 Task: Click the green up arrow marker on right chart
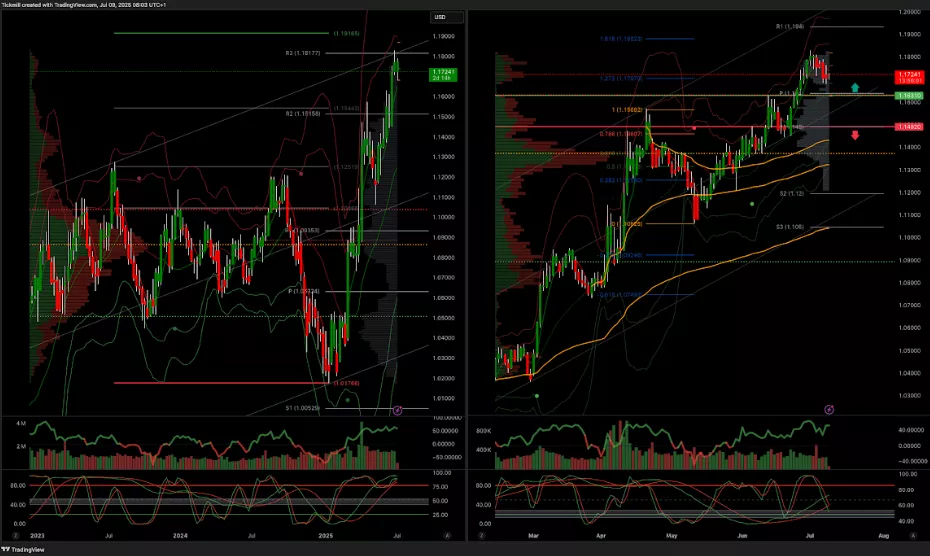coord(855,89)
